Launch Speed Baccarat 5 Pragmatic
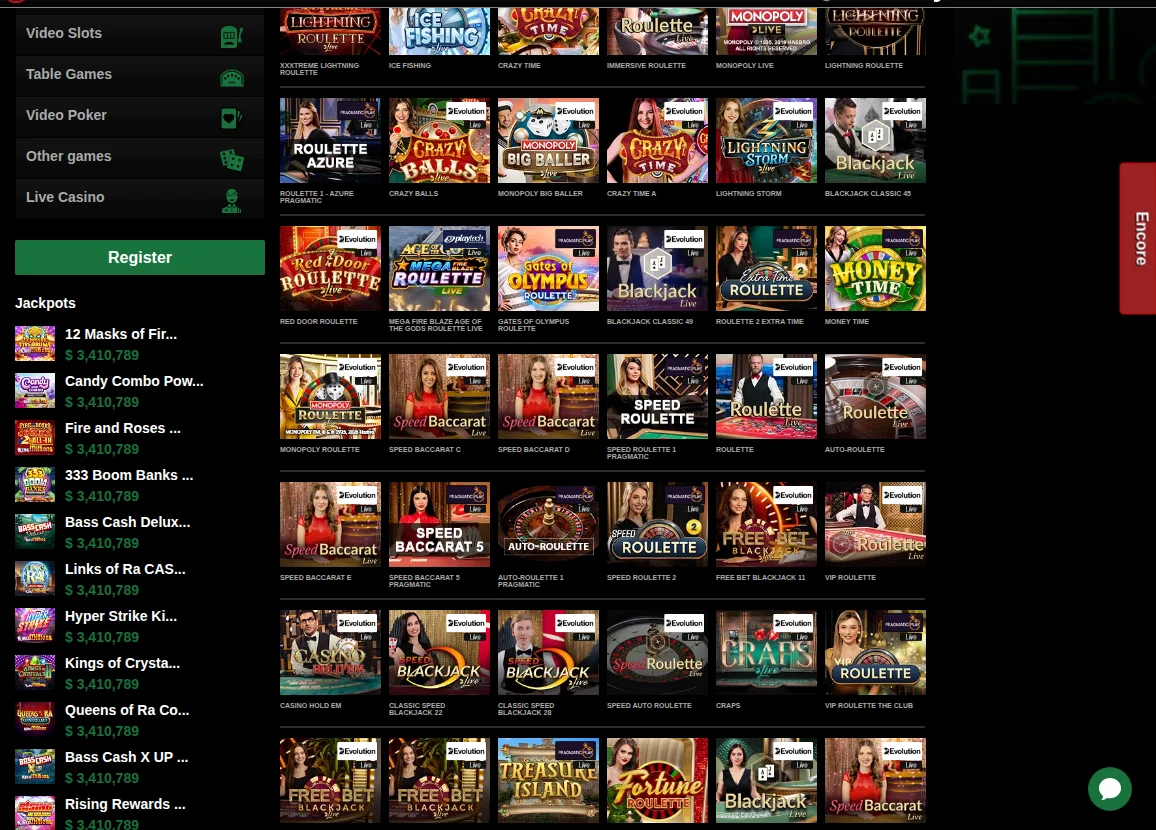This screenshot has height=830, width=1156. tap(439, 525)
